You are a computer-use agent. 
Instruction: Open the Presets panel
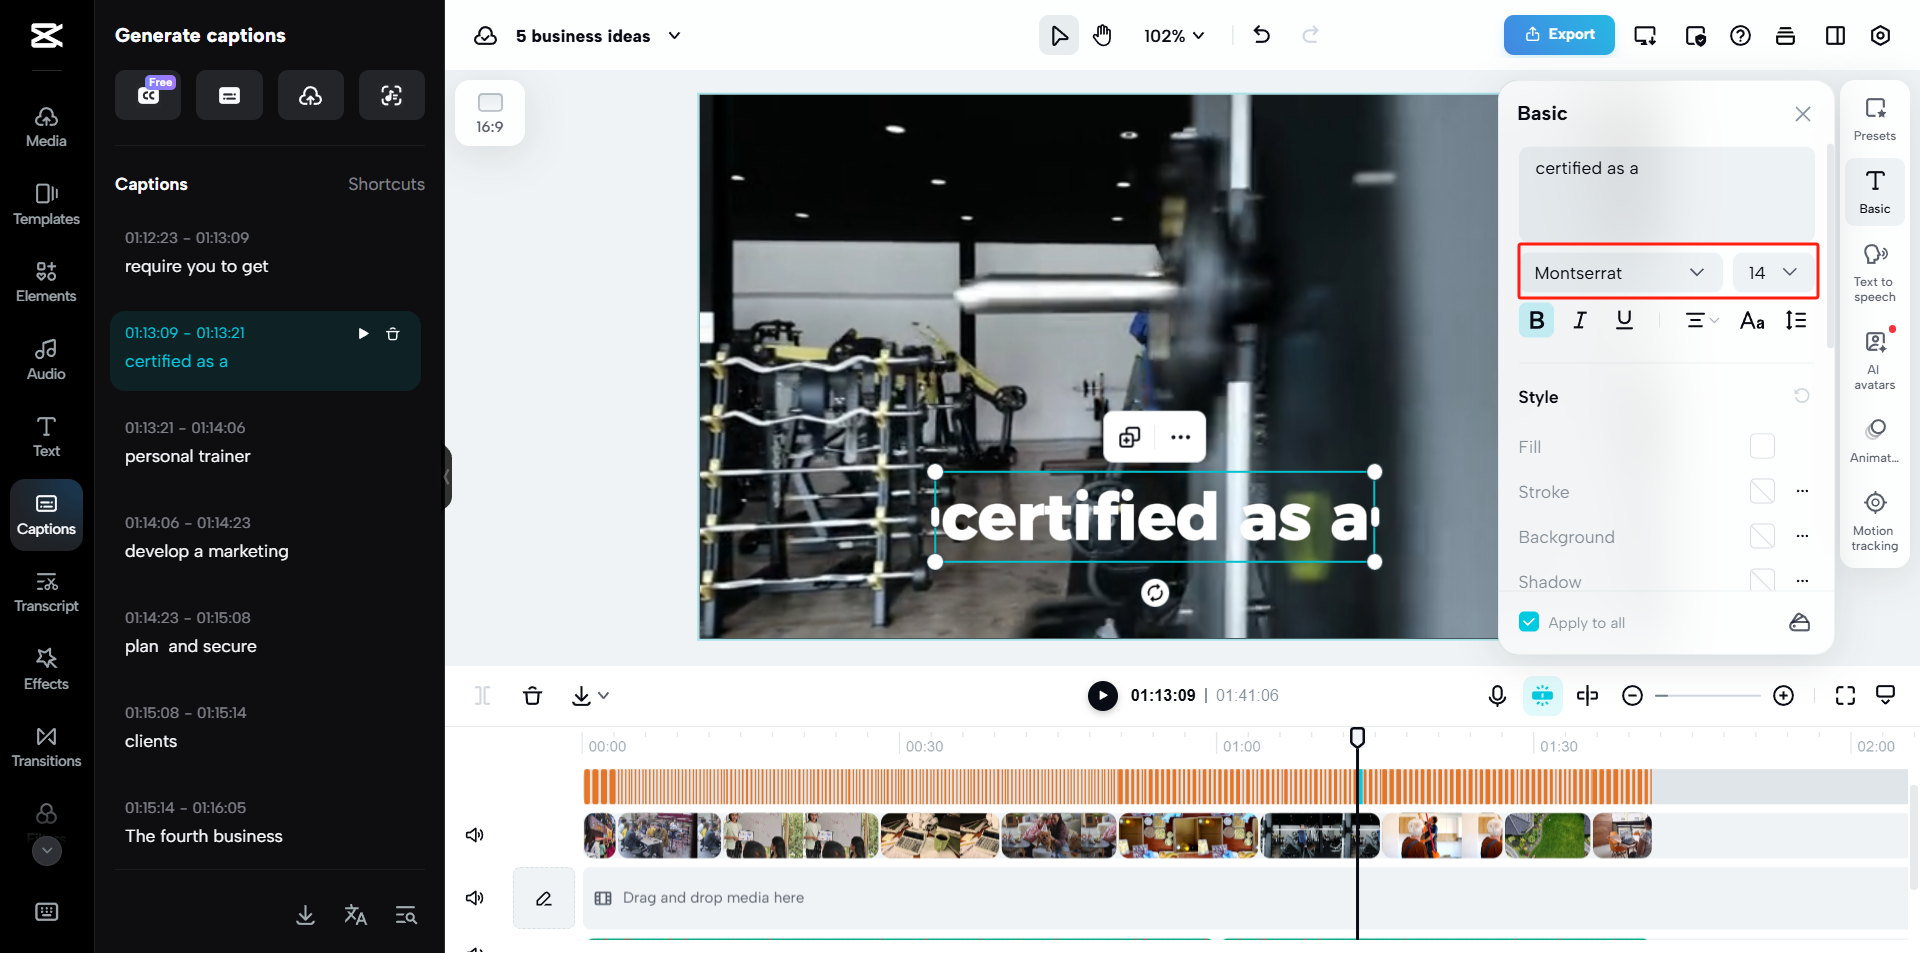pos(1874,119)
